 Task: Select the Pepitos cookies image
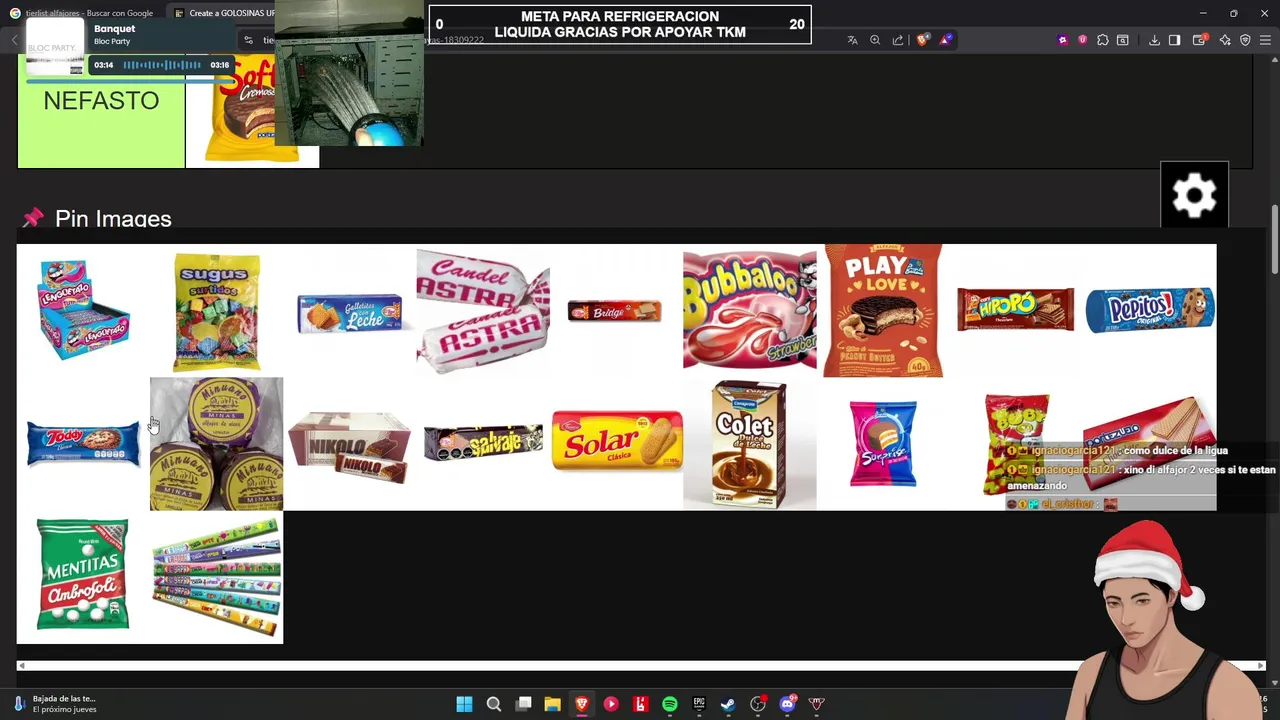[x=1150, y=311]
